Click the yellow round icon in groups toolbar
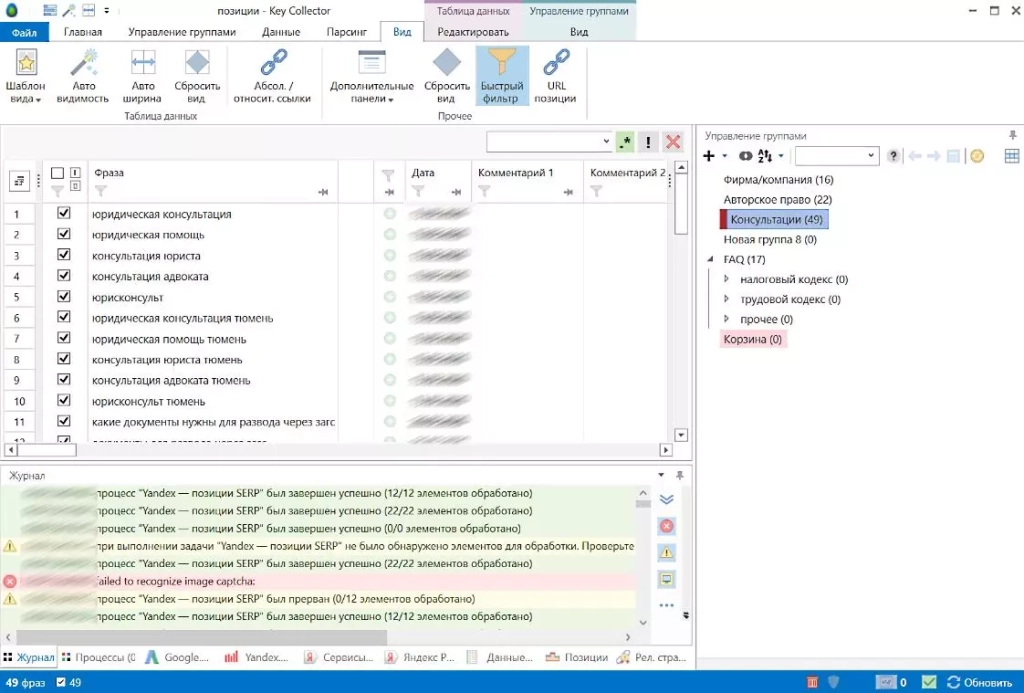This screenshot has width=1024, height=693. coord(977,156)
